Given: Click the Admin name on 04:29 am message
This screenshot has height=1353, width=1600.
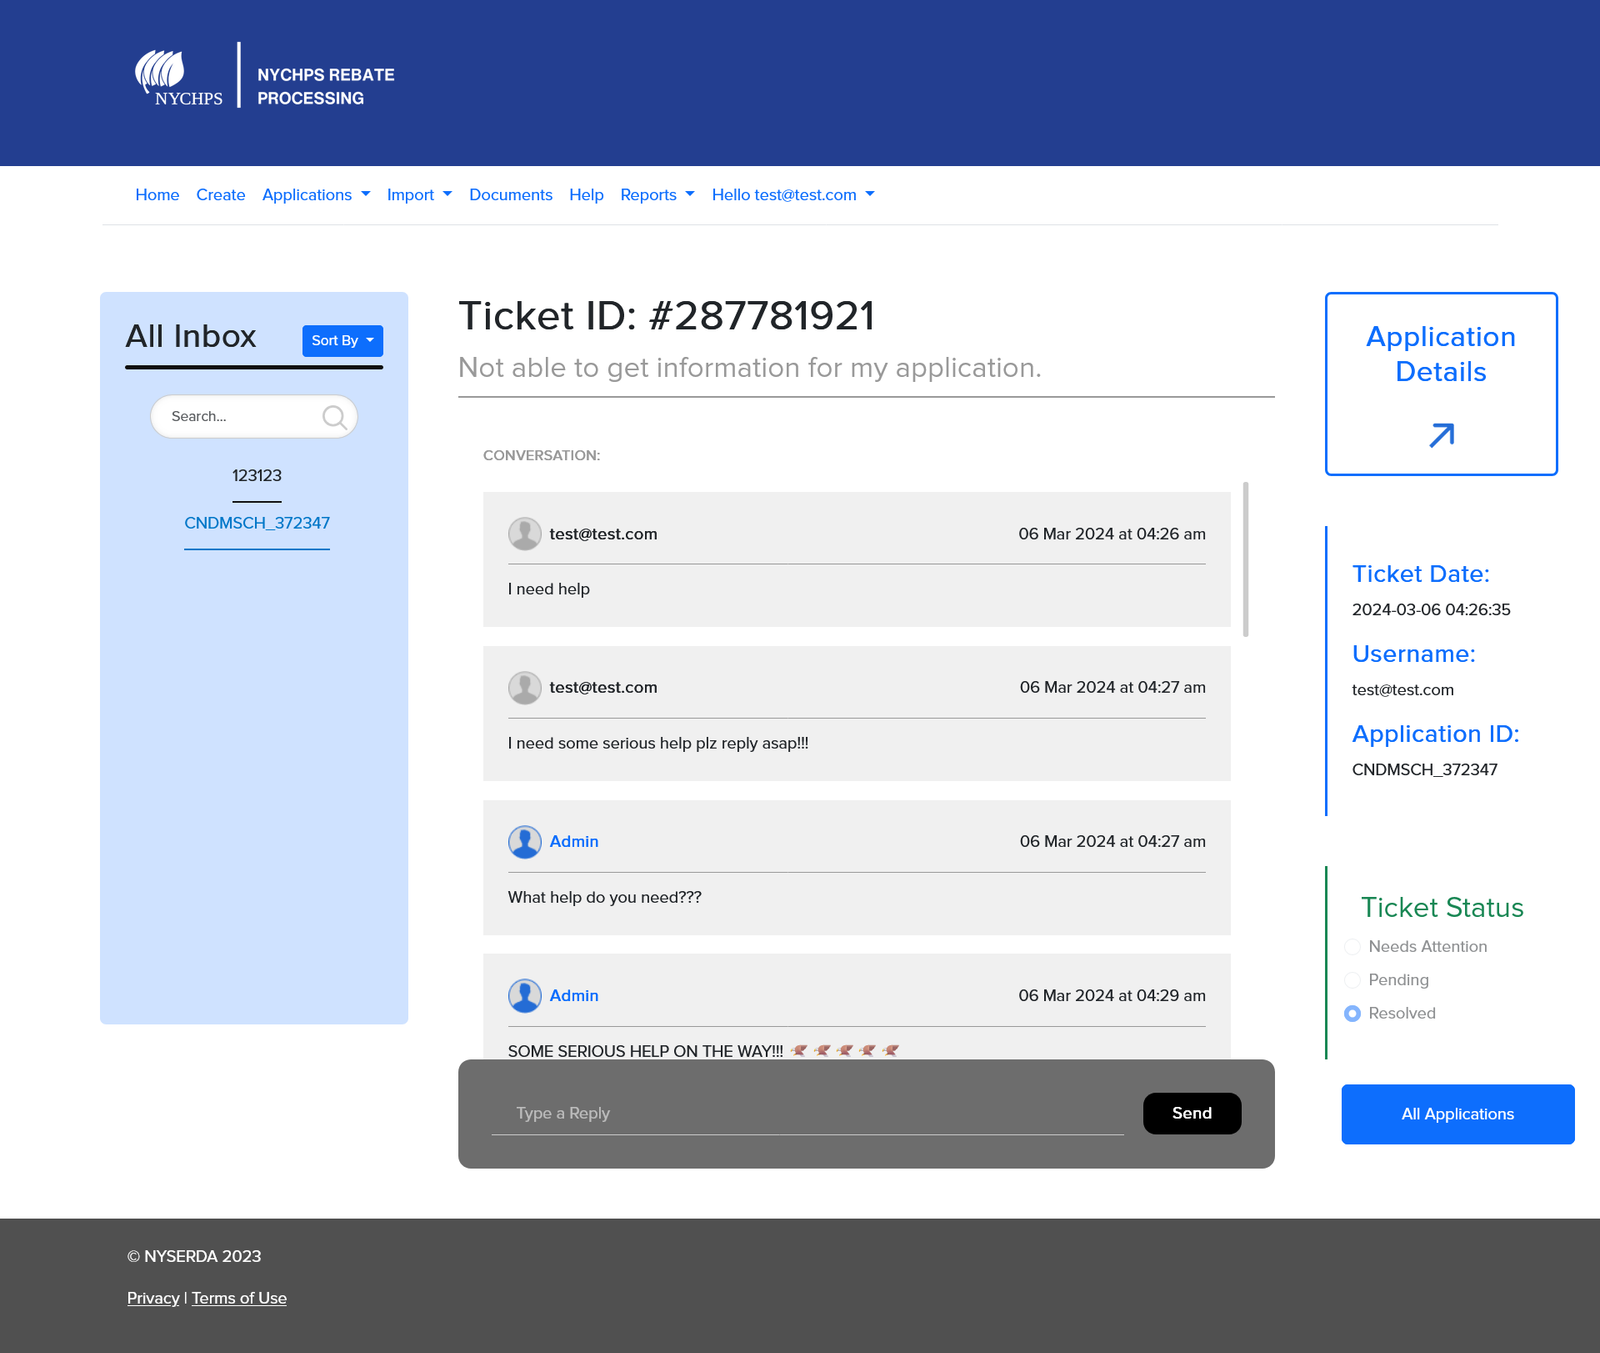Looking at the screenshot, I should point(574,996).
